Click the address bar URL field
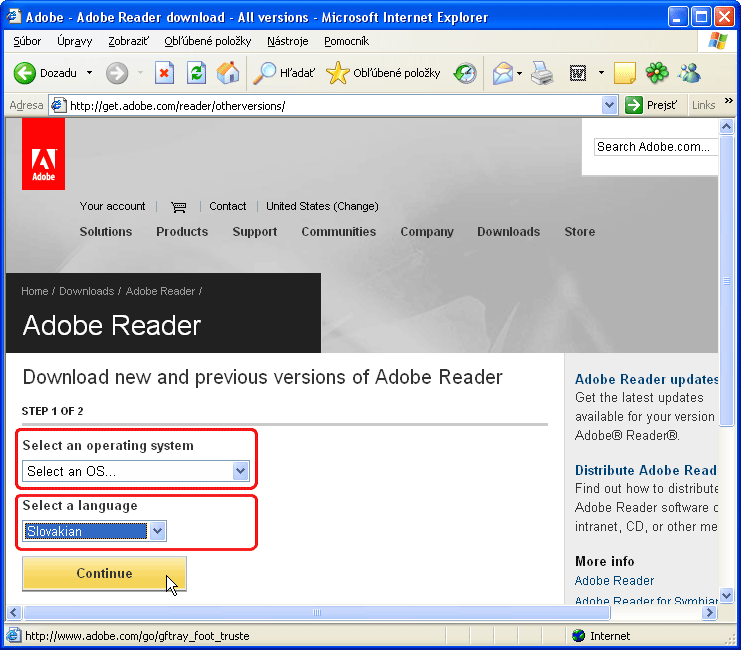The height and width of the screenshot is (650, 741). coord(333,105)
